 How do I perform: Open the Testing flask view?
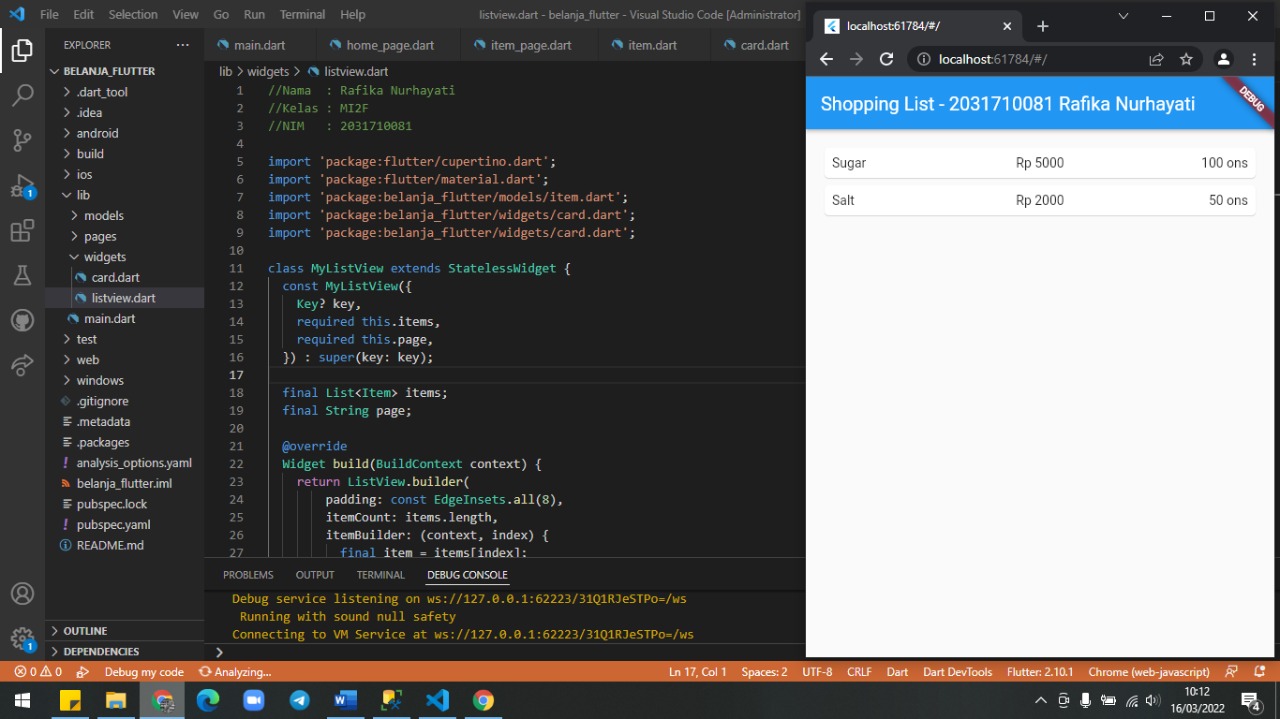pyautogui.click(x=22, y=275)
